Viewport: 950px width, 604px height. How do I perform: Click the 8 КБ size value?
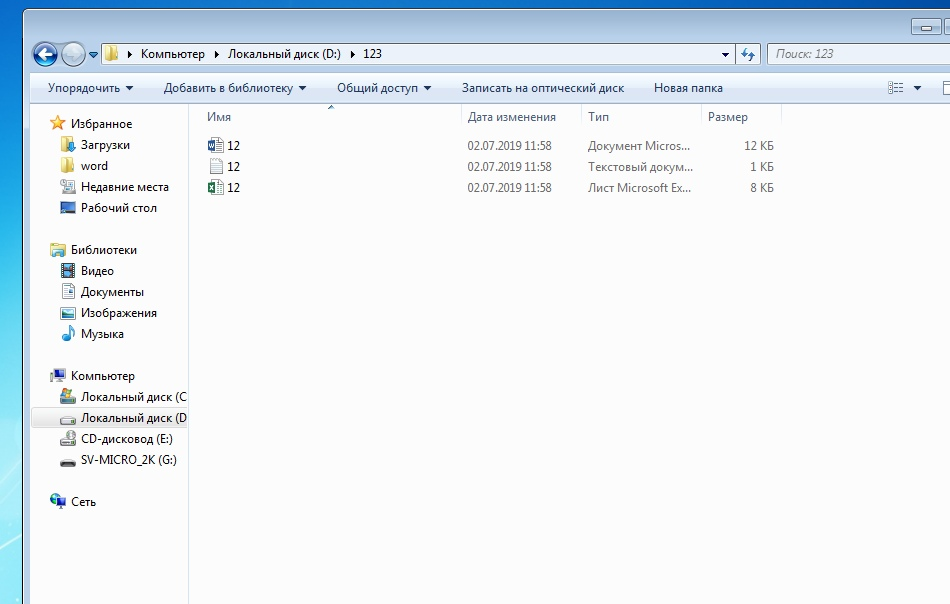(x=762, y=188)
